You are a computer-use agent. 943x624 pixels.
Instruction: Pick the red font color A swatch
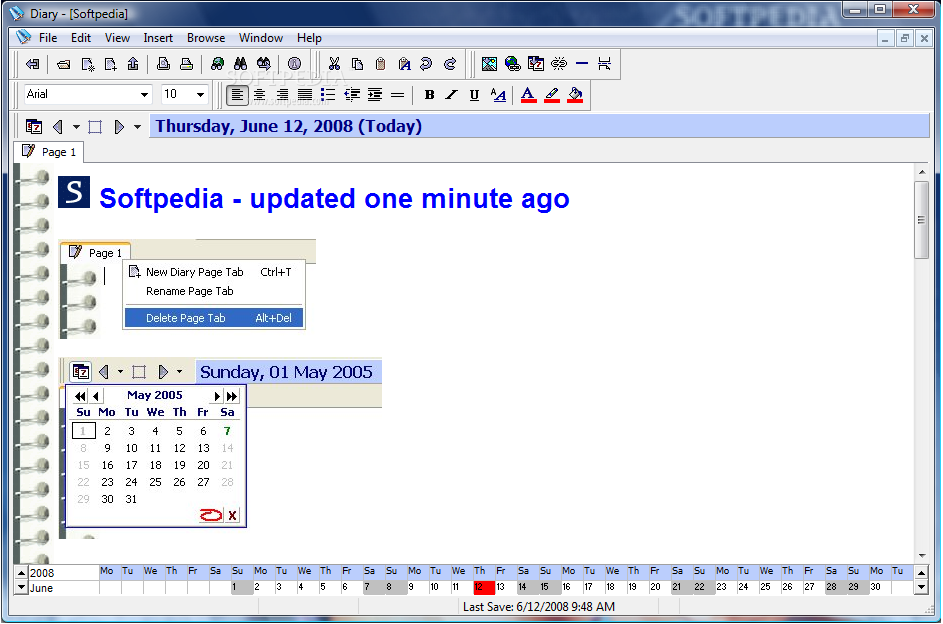[x=528, y=95]
